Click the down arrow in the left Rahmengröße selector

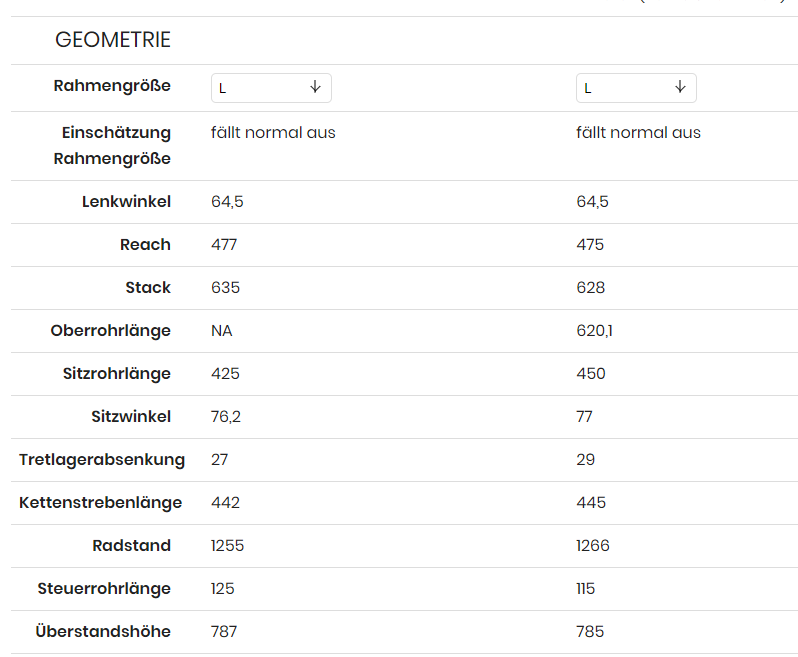coord(315,87)
